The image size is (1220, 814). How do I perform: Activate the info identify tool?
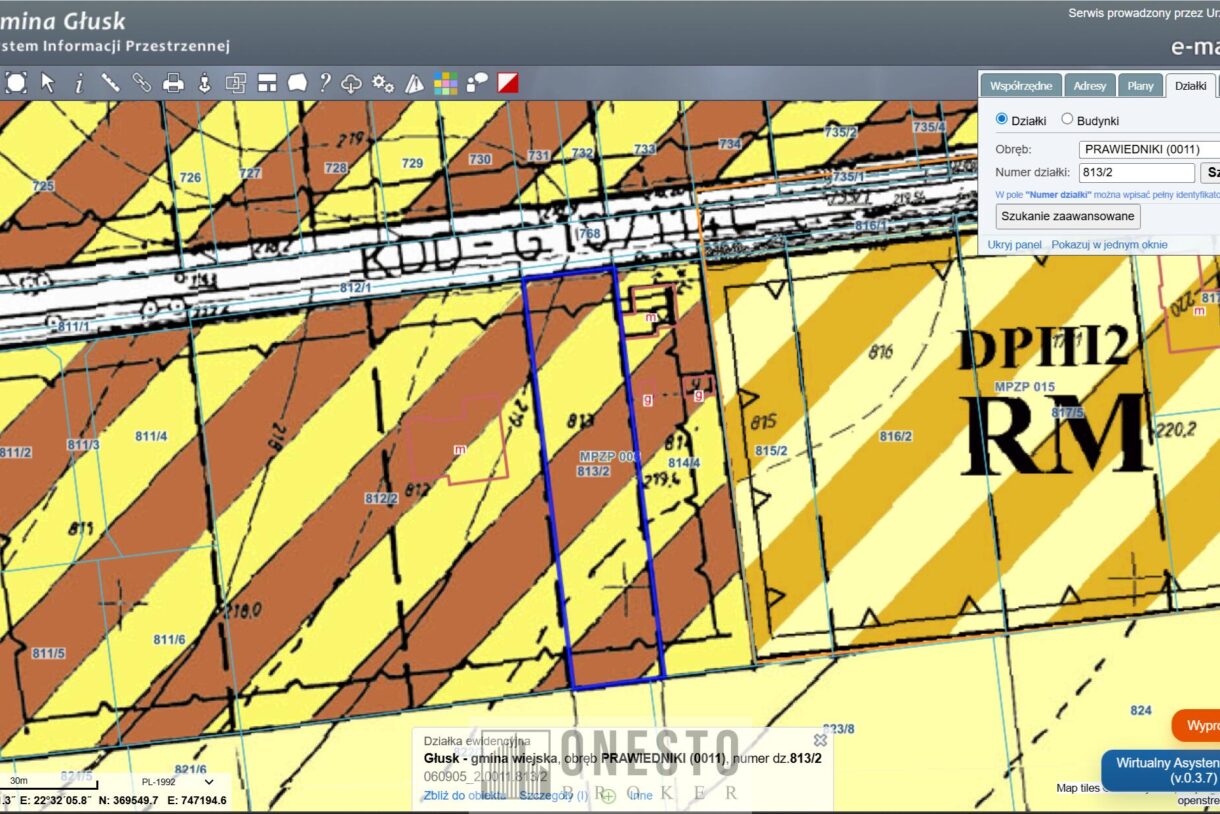79,83
